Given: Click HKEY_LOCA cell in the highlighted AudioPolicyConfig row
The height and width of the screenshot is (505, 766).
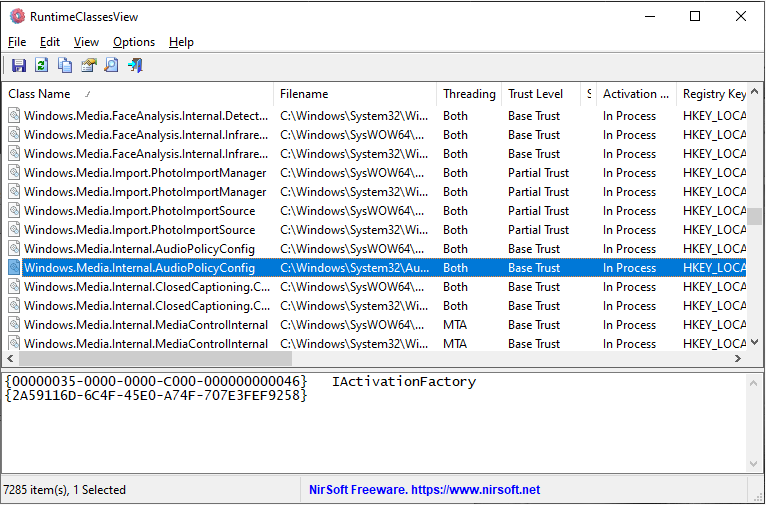Looking at the screenshot, I should [715, 268].
